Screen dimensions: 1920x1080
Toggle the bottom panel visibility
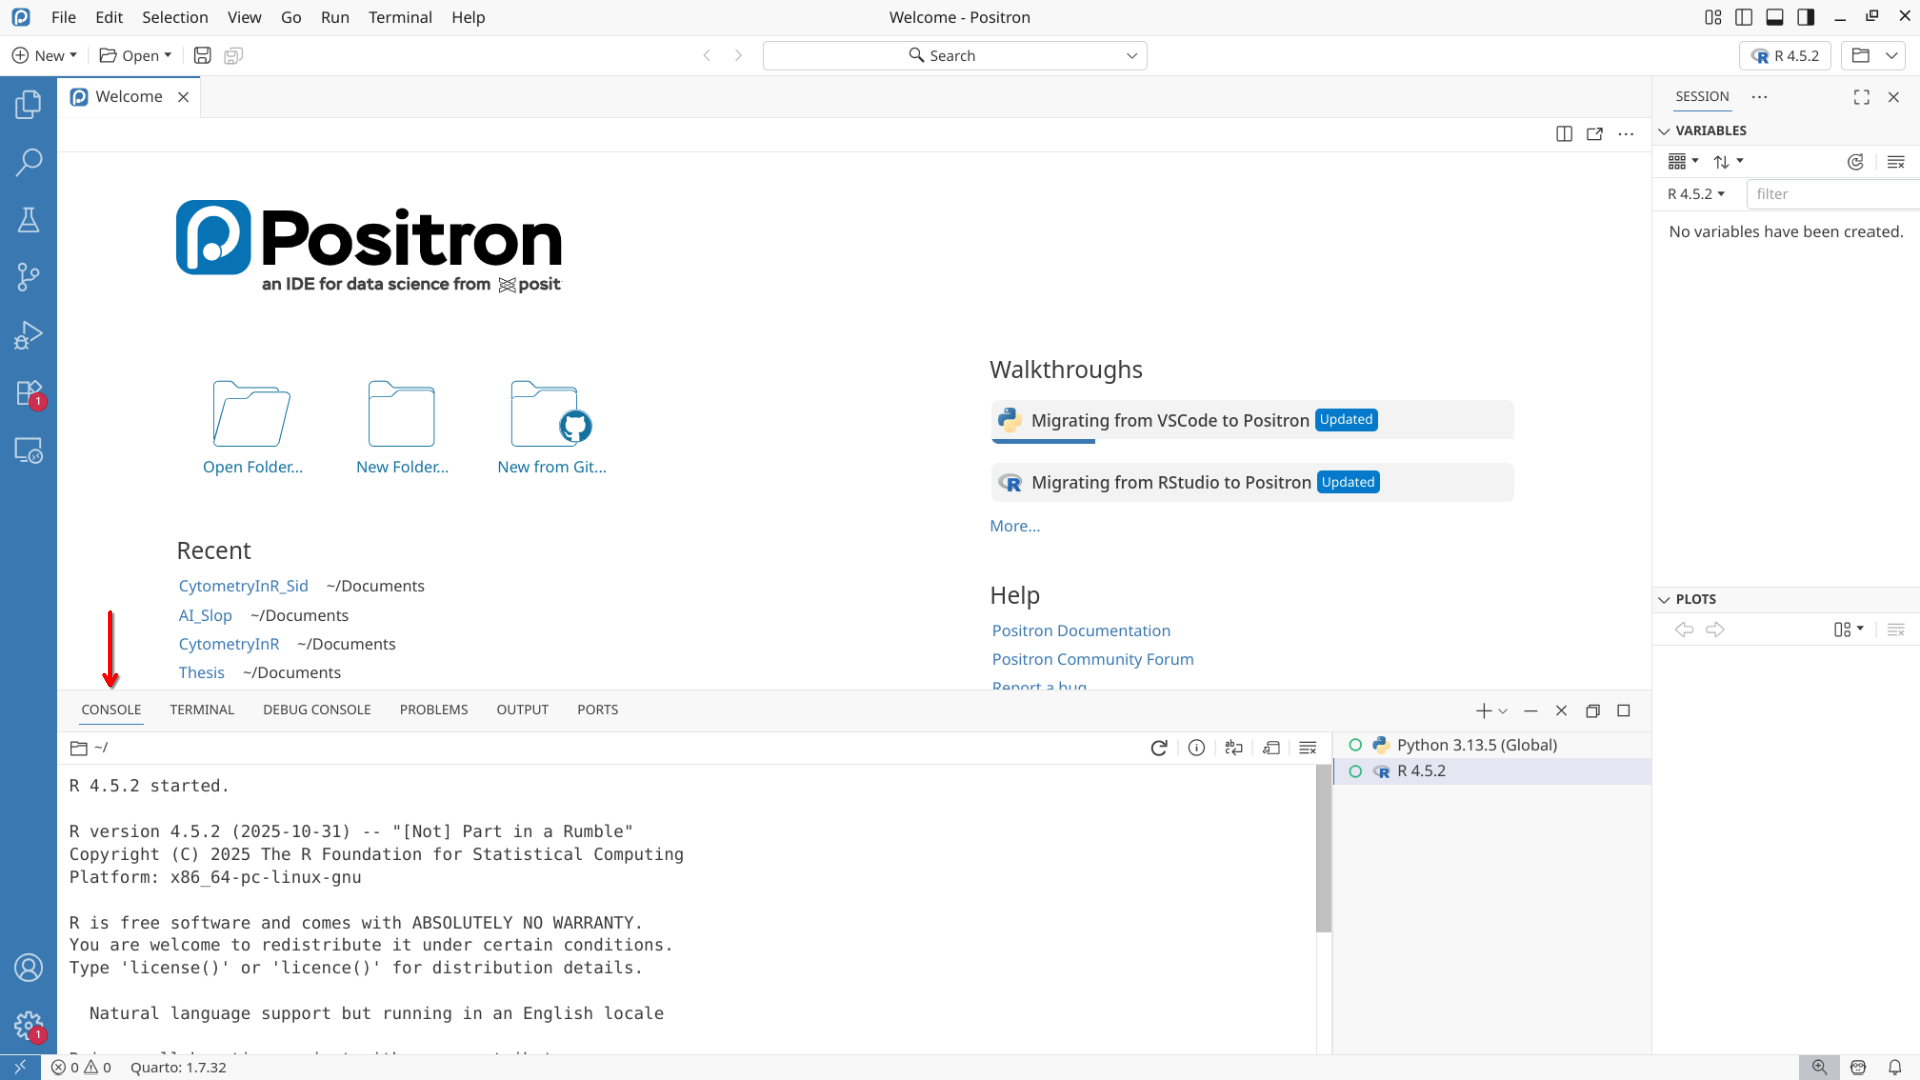pos(1775,17)
